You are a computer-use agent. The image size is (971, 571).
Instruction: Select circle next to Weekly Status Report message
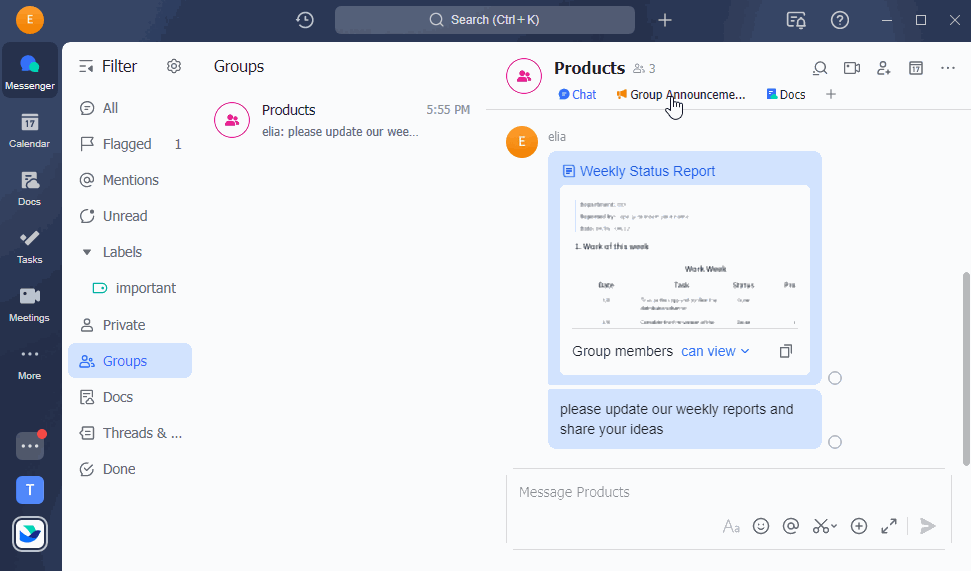point(835,378)
